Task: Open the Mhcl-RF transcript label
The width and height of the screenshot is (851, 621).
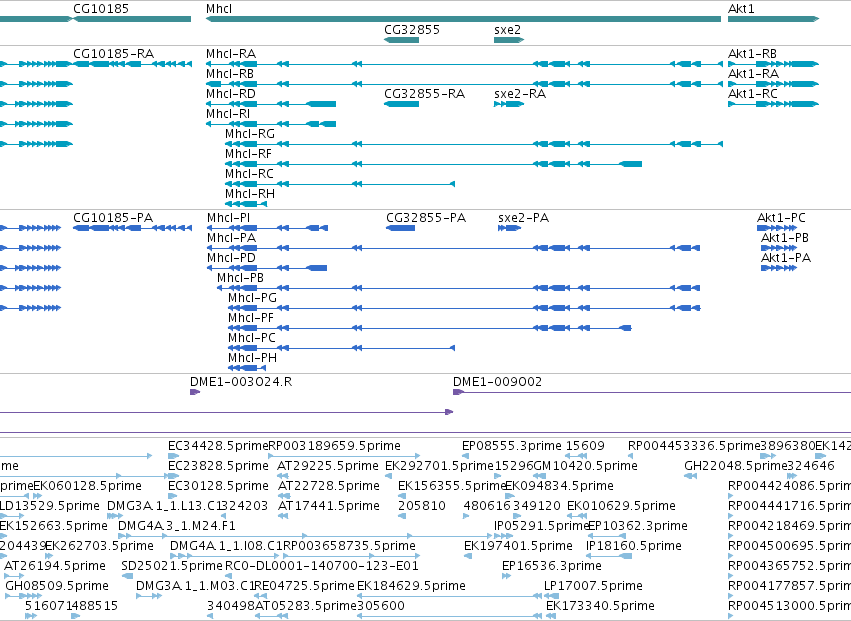Action: [x=249, y=154]
